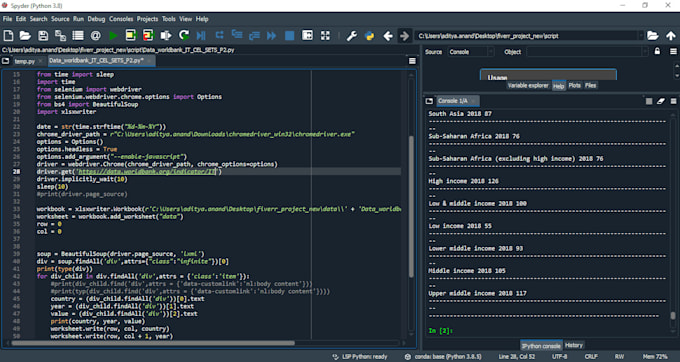Open the Help pane options hamburger menu

(x=673, y=52)
